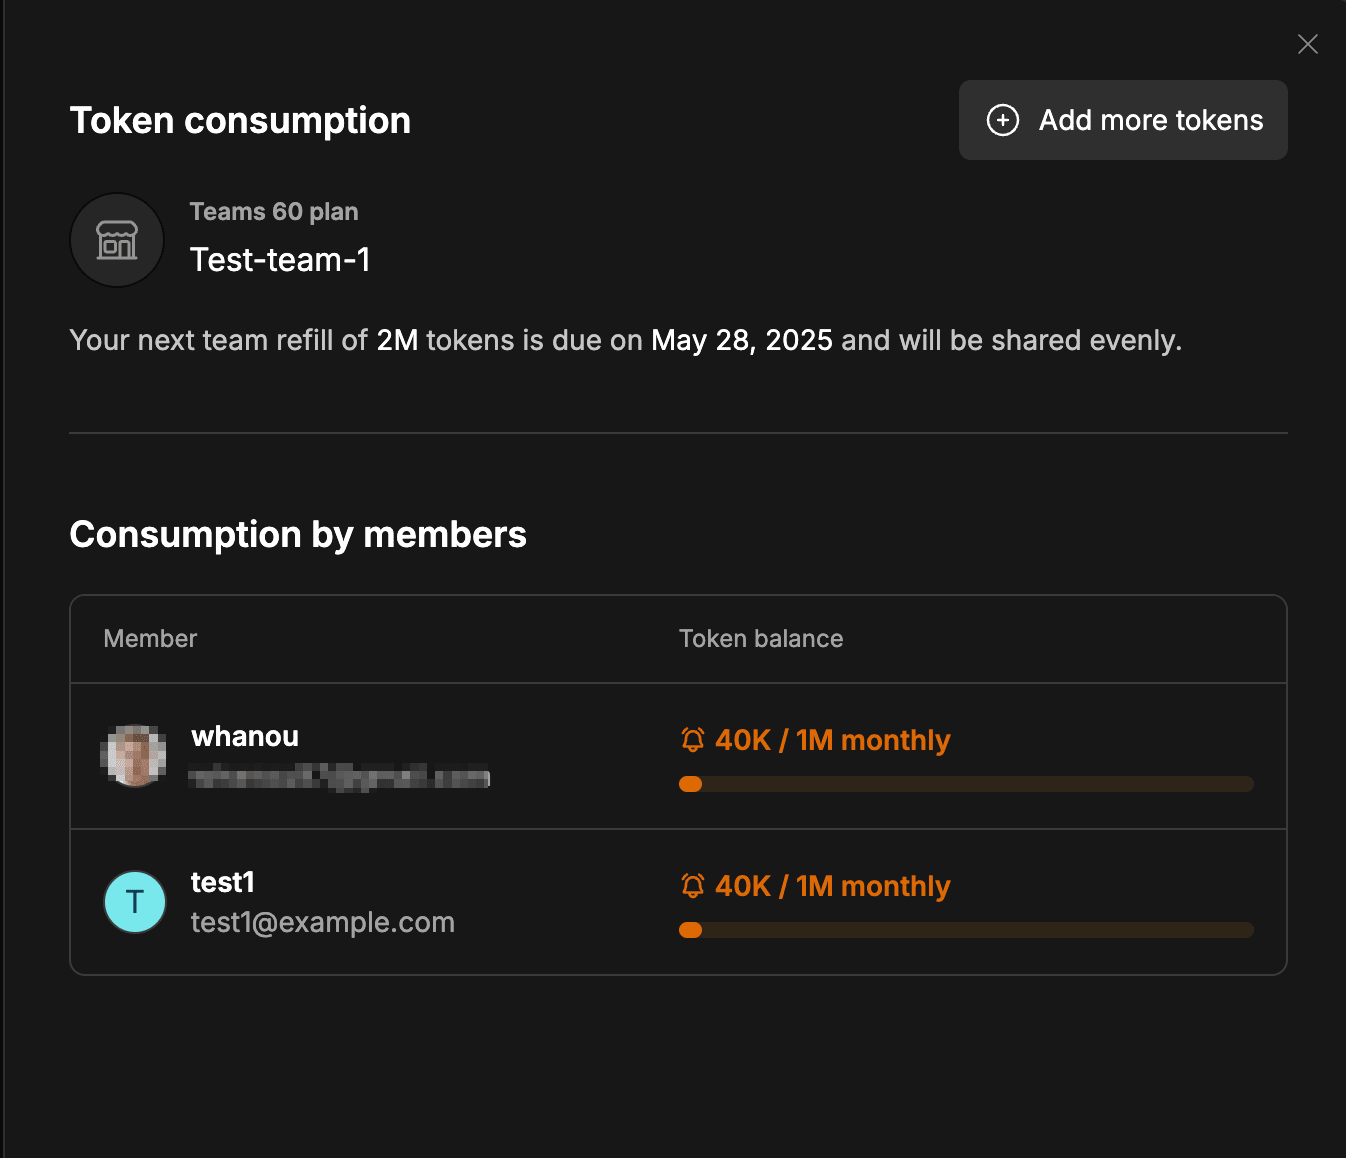Click test1's circular T avatar
This screenshot has width=1346, height=1158.
coord(134,901)
